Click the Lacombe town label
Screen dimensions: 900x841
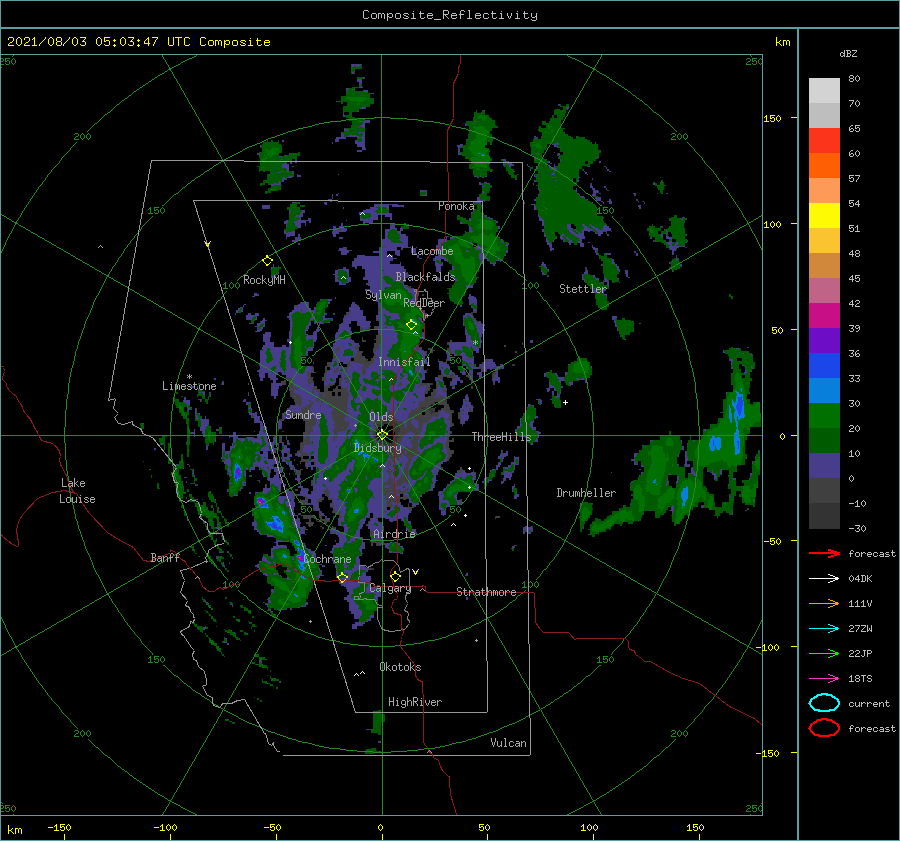432,251
